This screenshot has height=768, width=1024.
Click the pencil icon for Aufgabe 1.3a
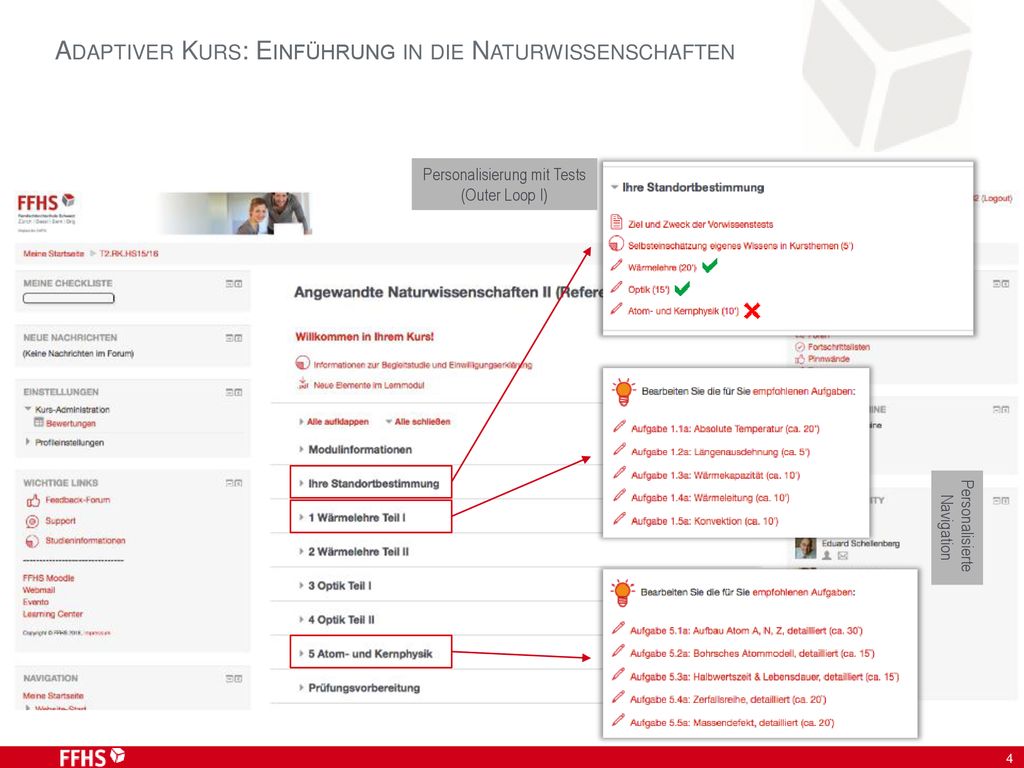(619, 473)
